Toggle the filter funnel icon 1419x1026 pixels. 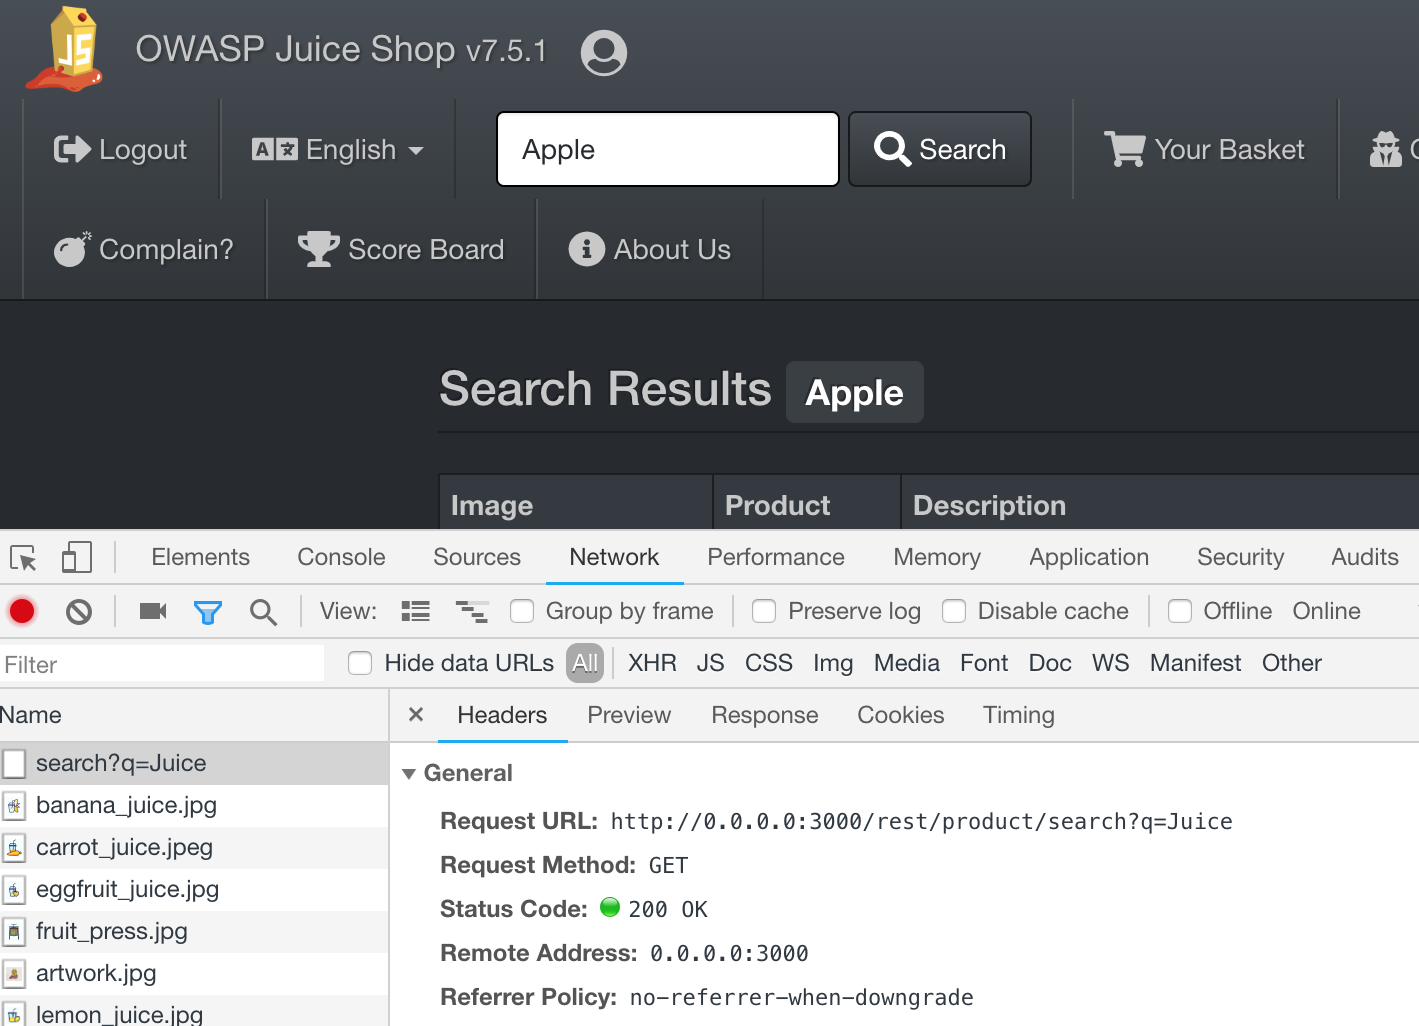pyautogui.click(x=208, y=612)
